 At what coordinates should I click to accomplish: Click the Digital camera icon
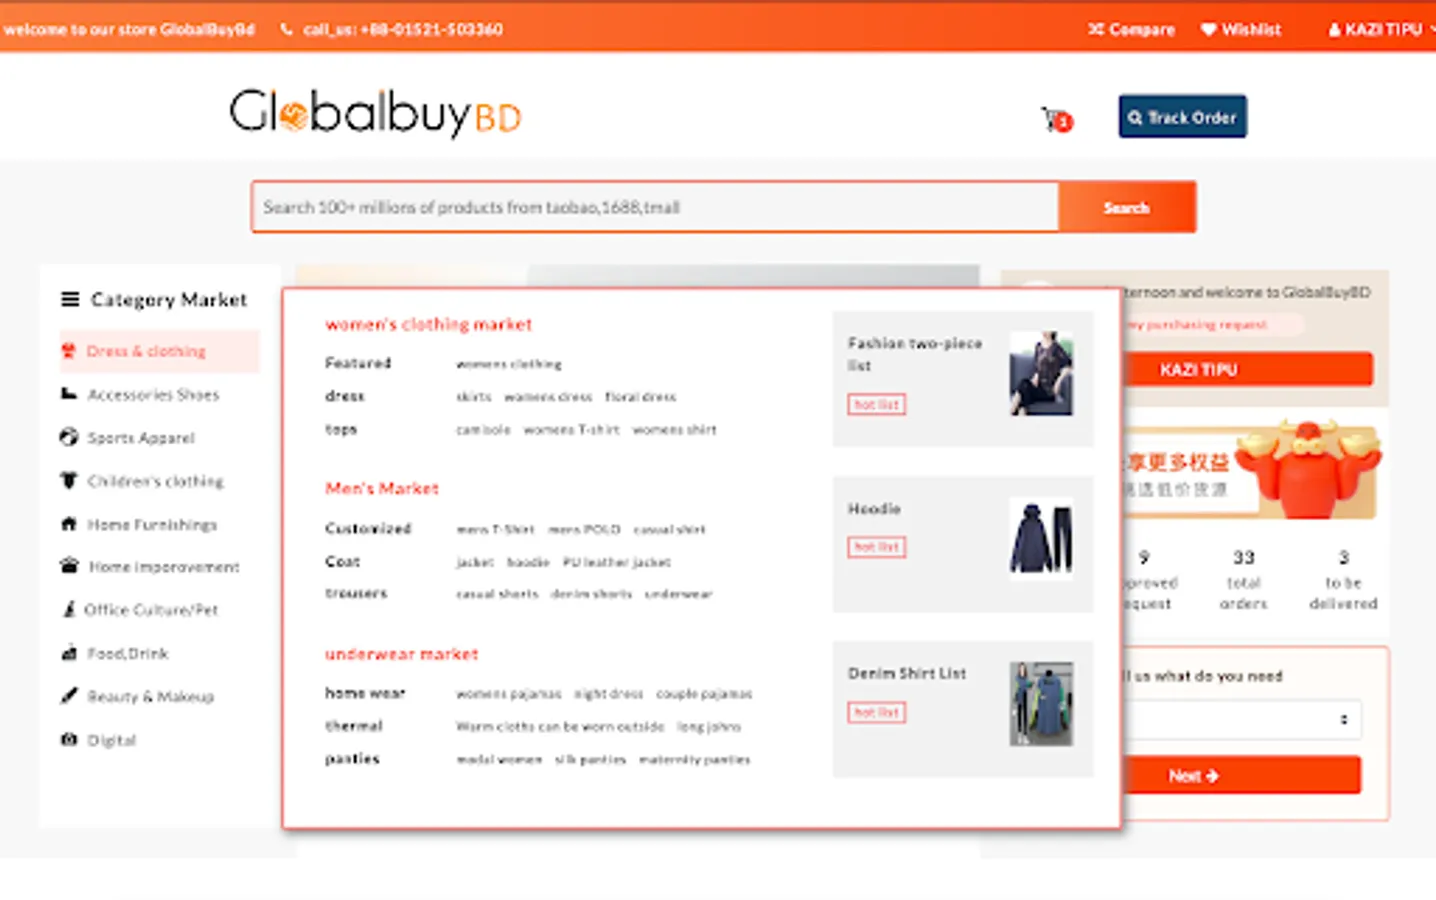coord(68,740)
